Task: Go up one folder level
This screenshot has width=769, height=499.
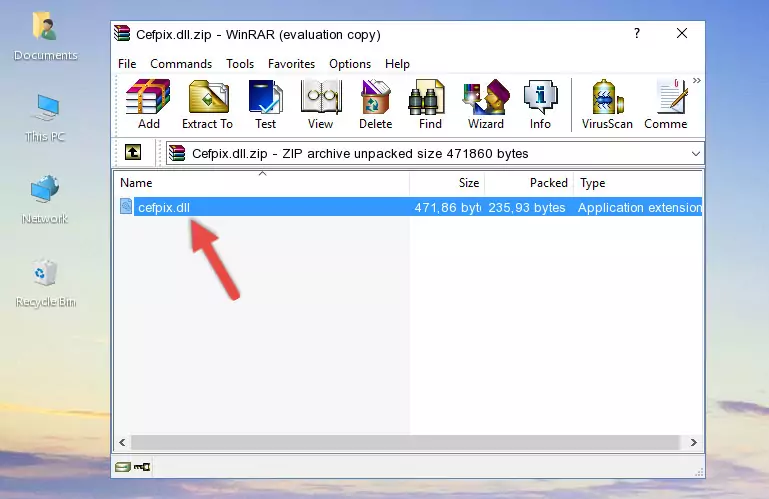Action: pyautogui.click(x=133, y=153)
